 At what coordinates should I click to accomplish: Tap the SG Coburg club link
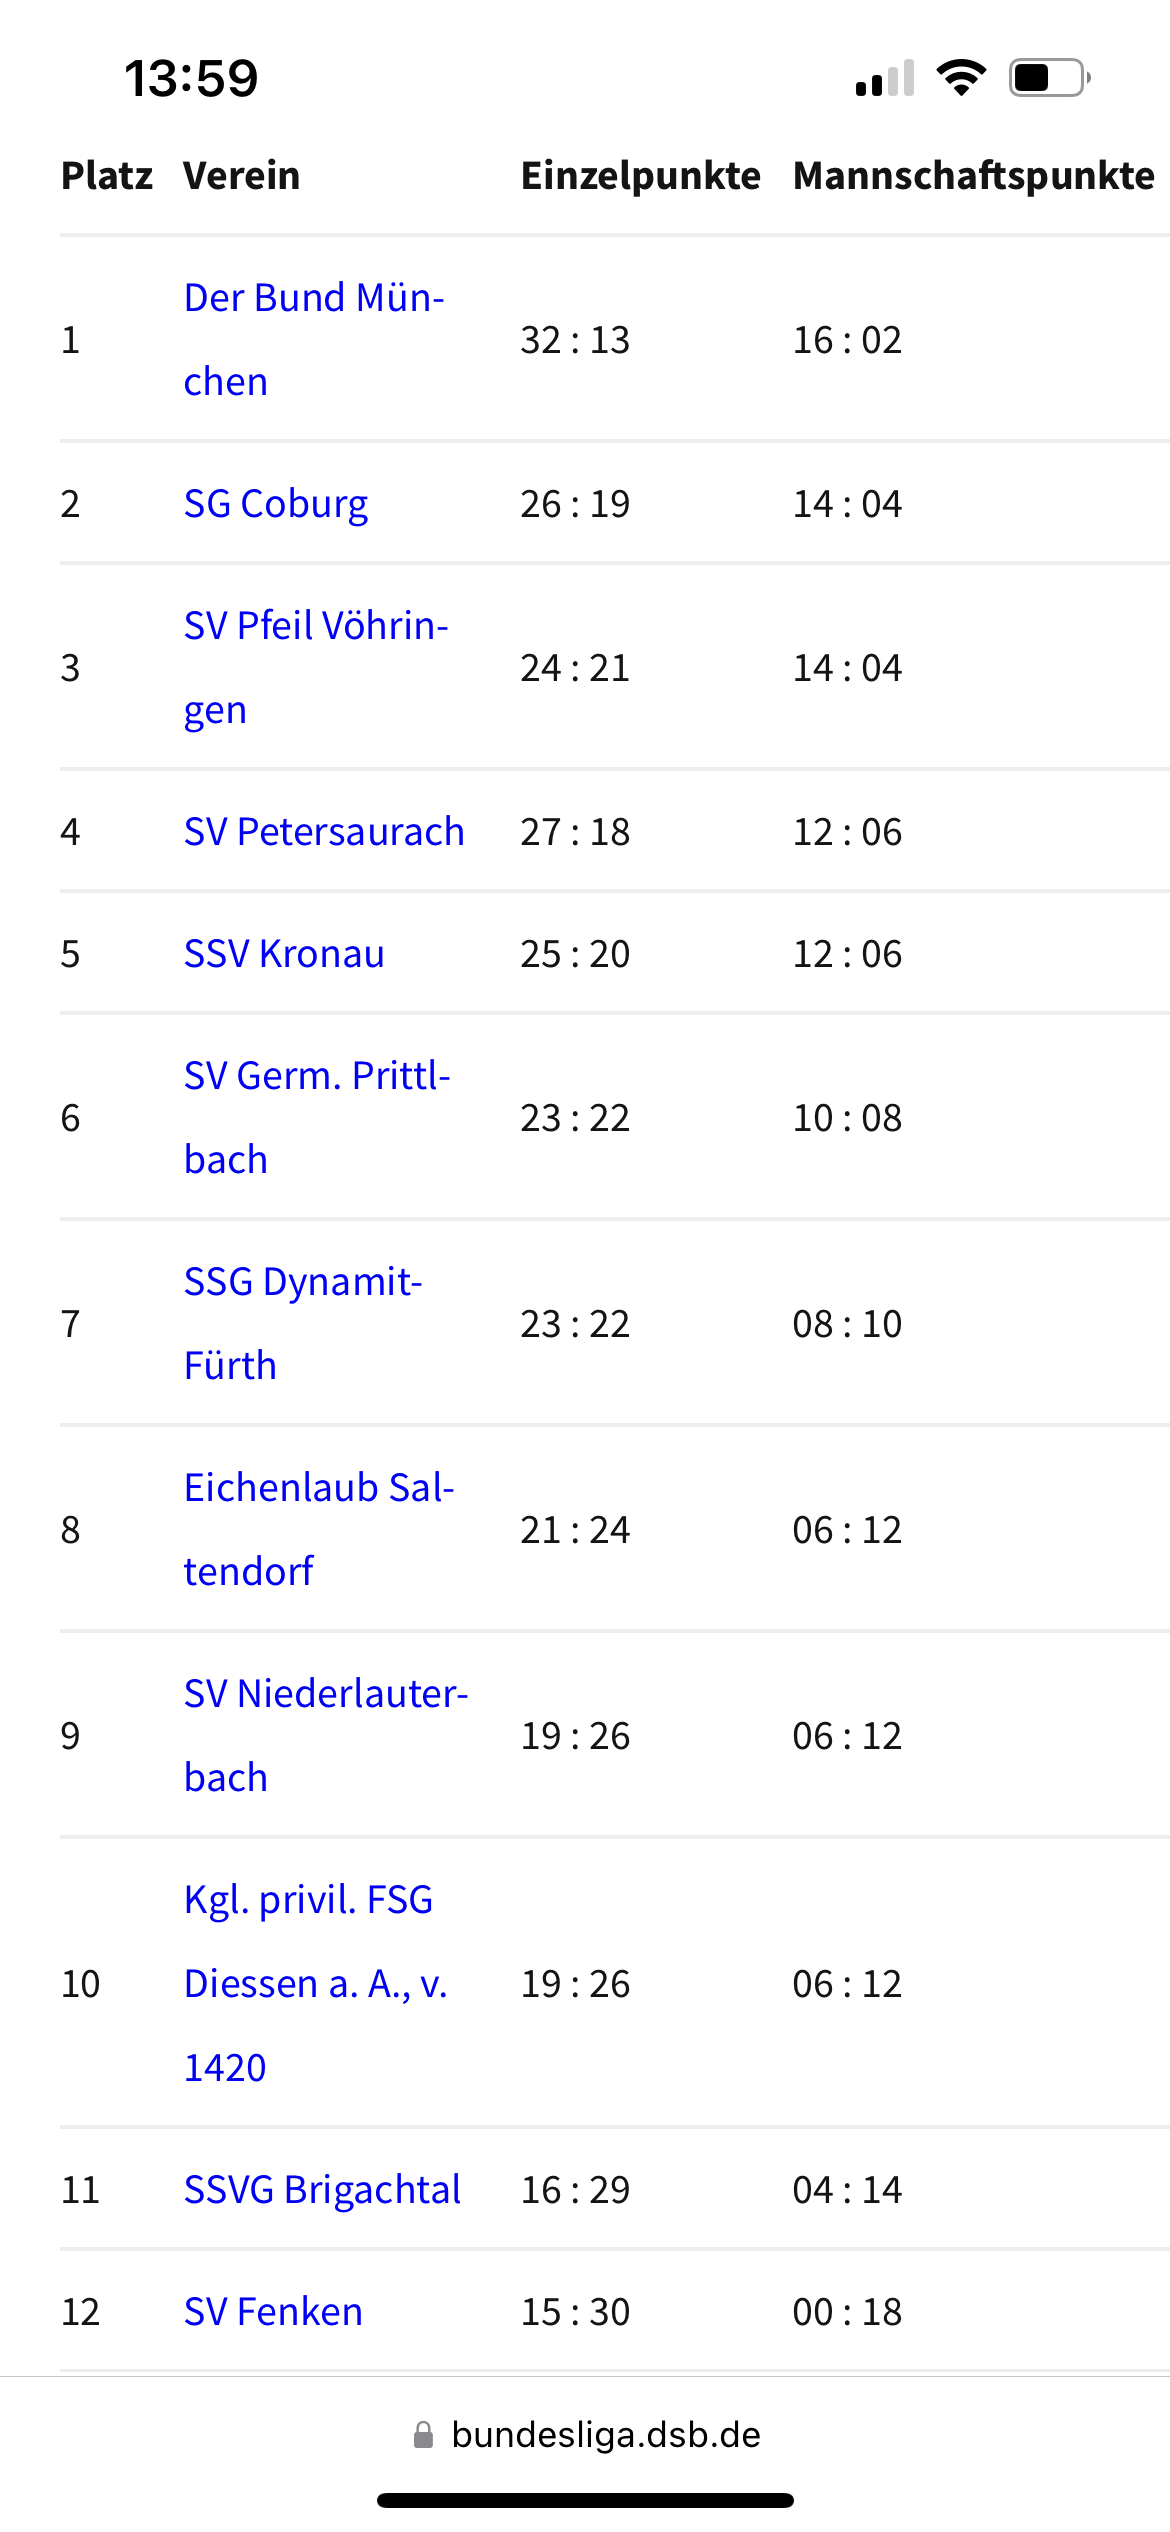[x=275, y=504]
